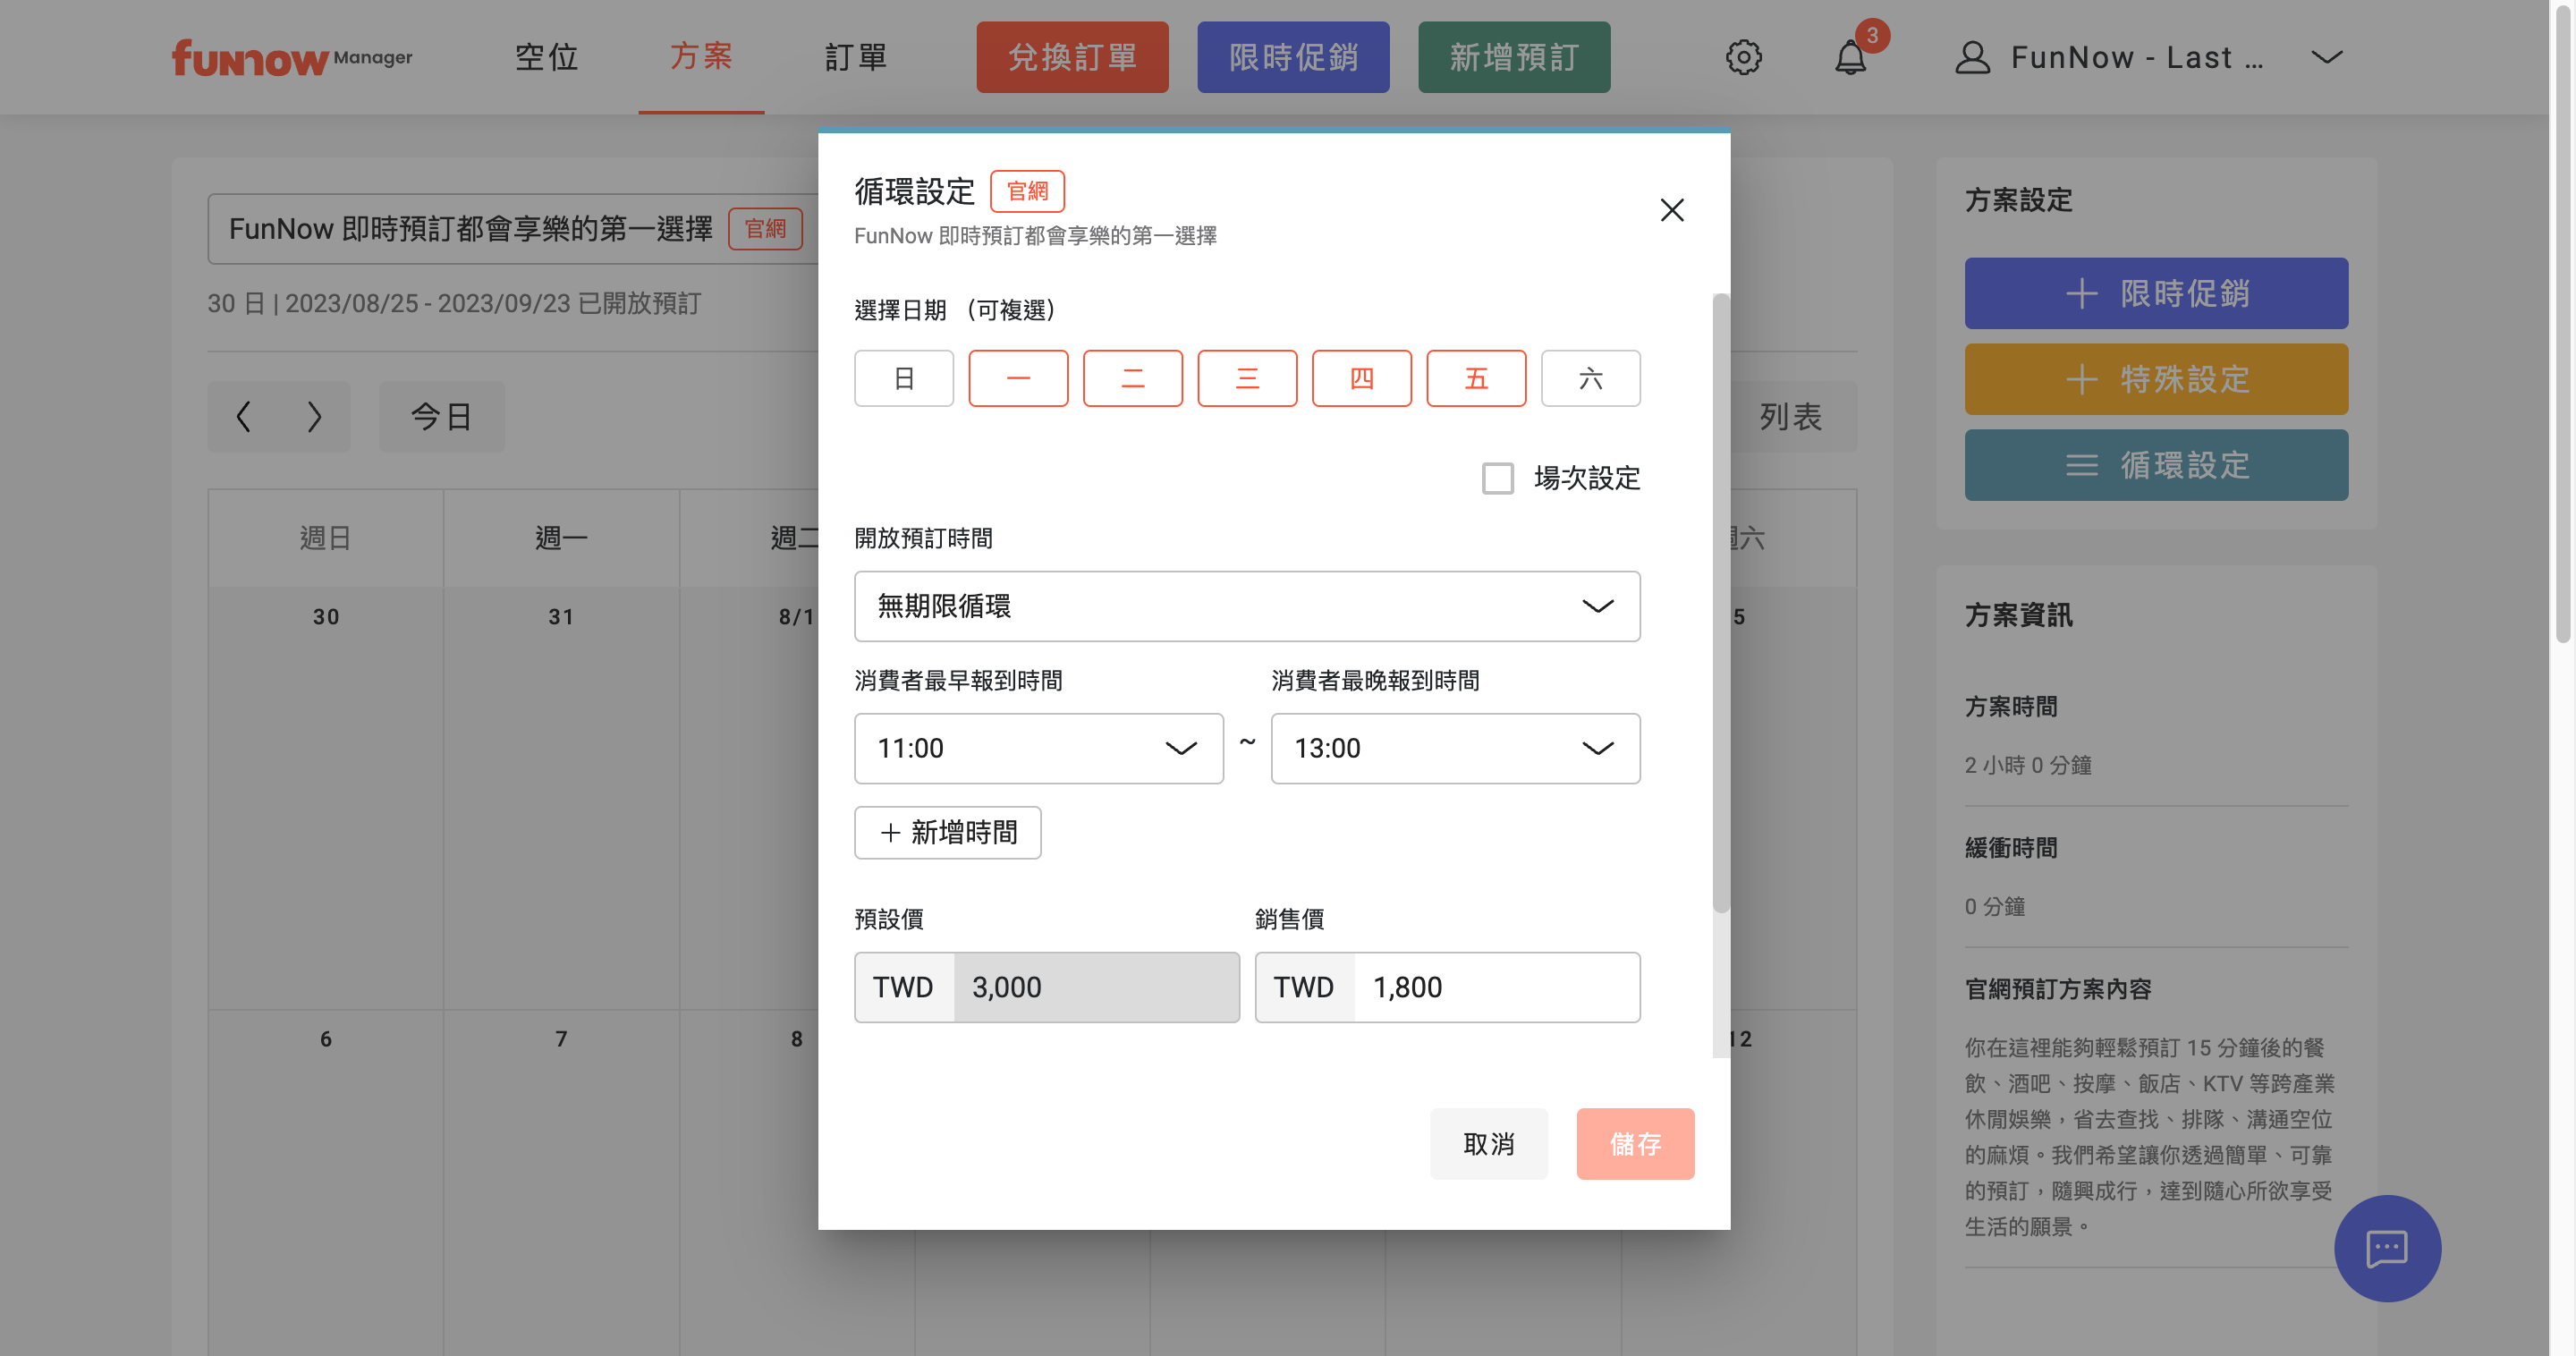This screenshot has width=2576, height=1356.
Task: Toggle Sunday 日 day selection
Action: [x=903, y=378]
